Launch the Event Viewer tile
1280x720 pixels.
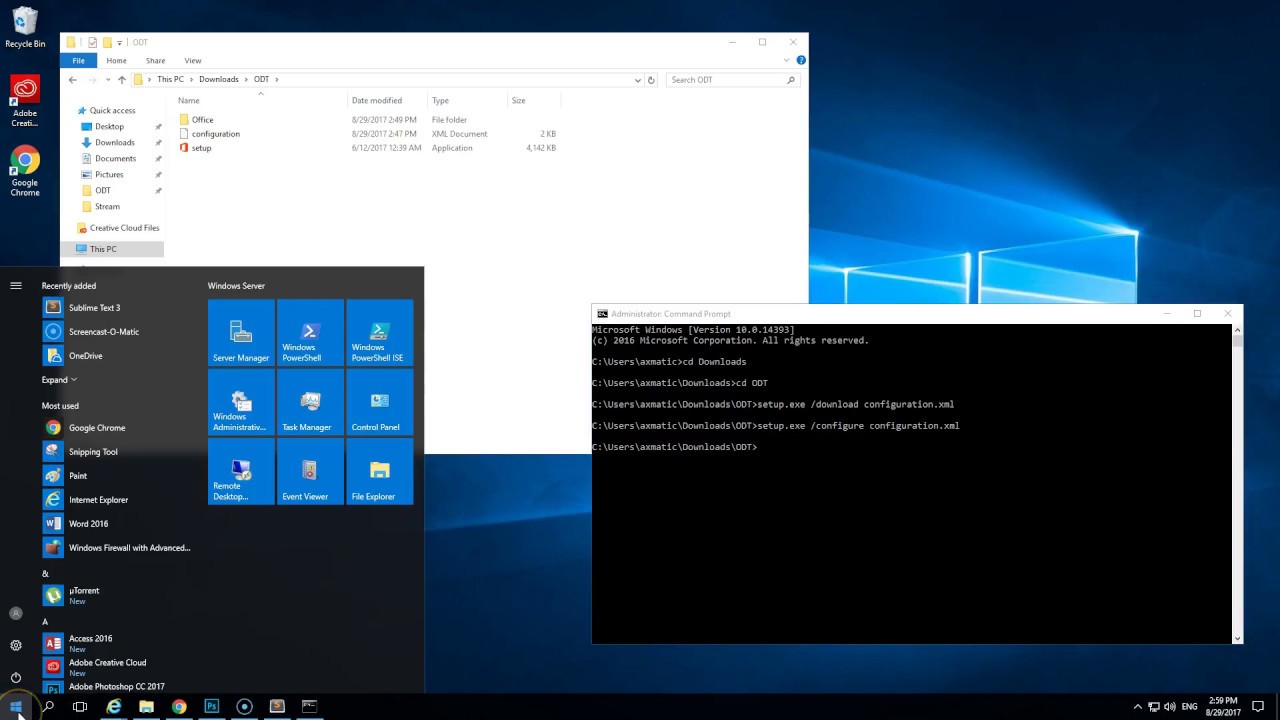coord(310,471)
